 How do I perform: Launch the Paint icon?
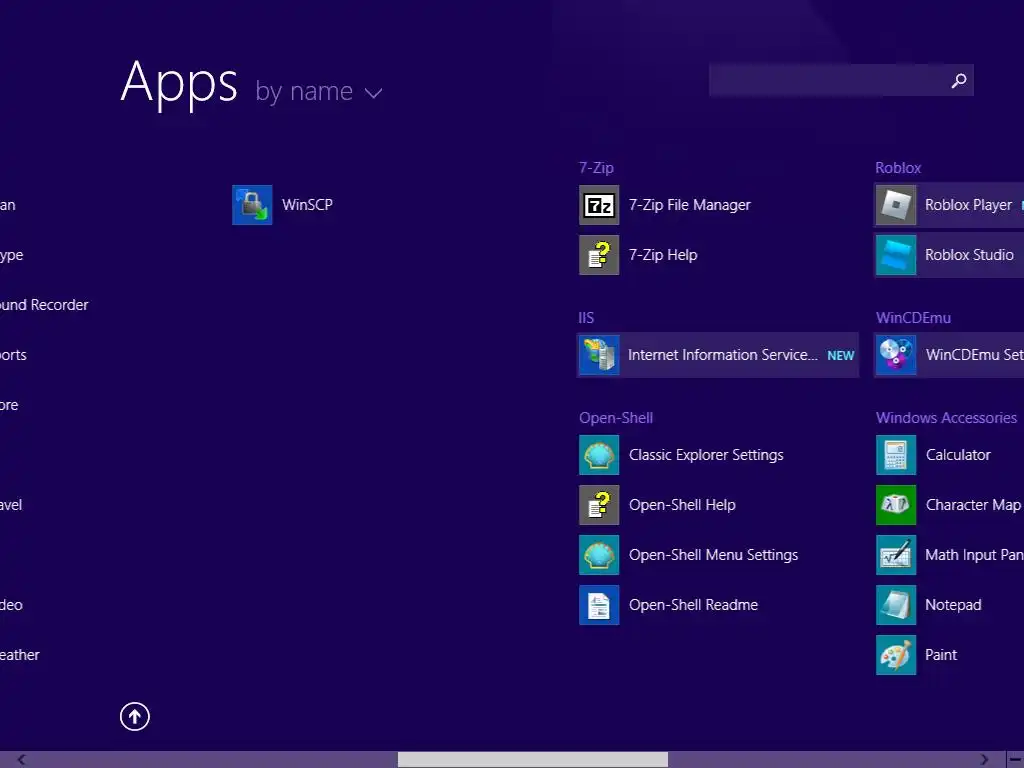point(895,655)
